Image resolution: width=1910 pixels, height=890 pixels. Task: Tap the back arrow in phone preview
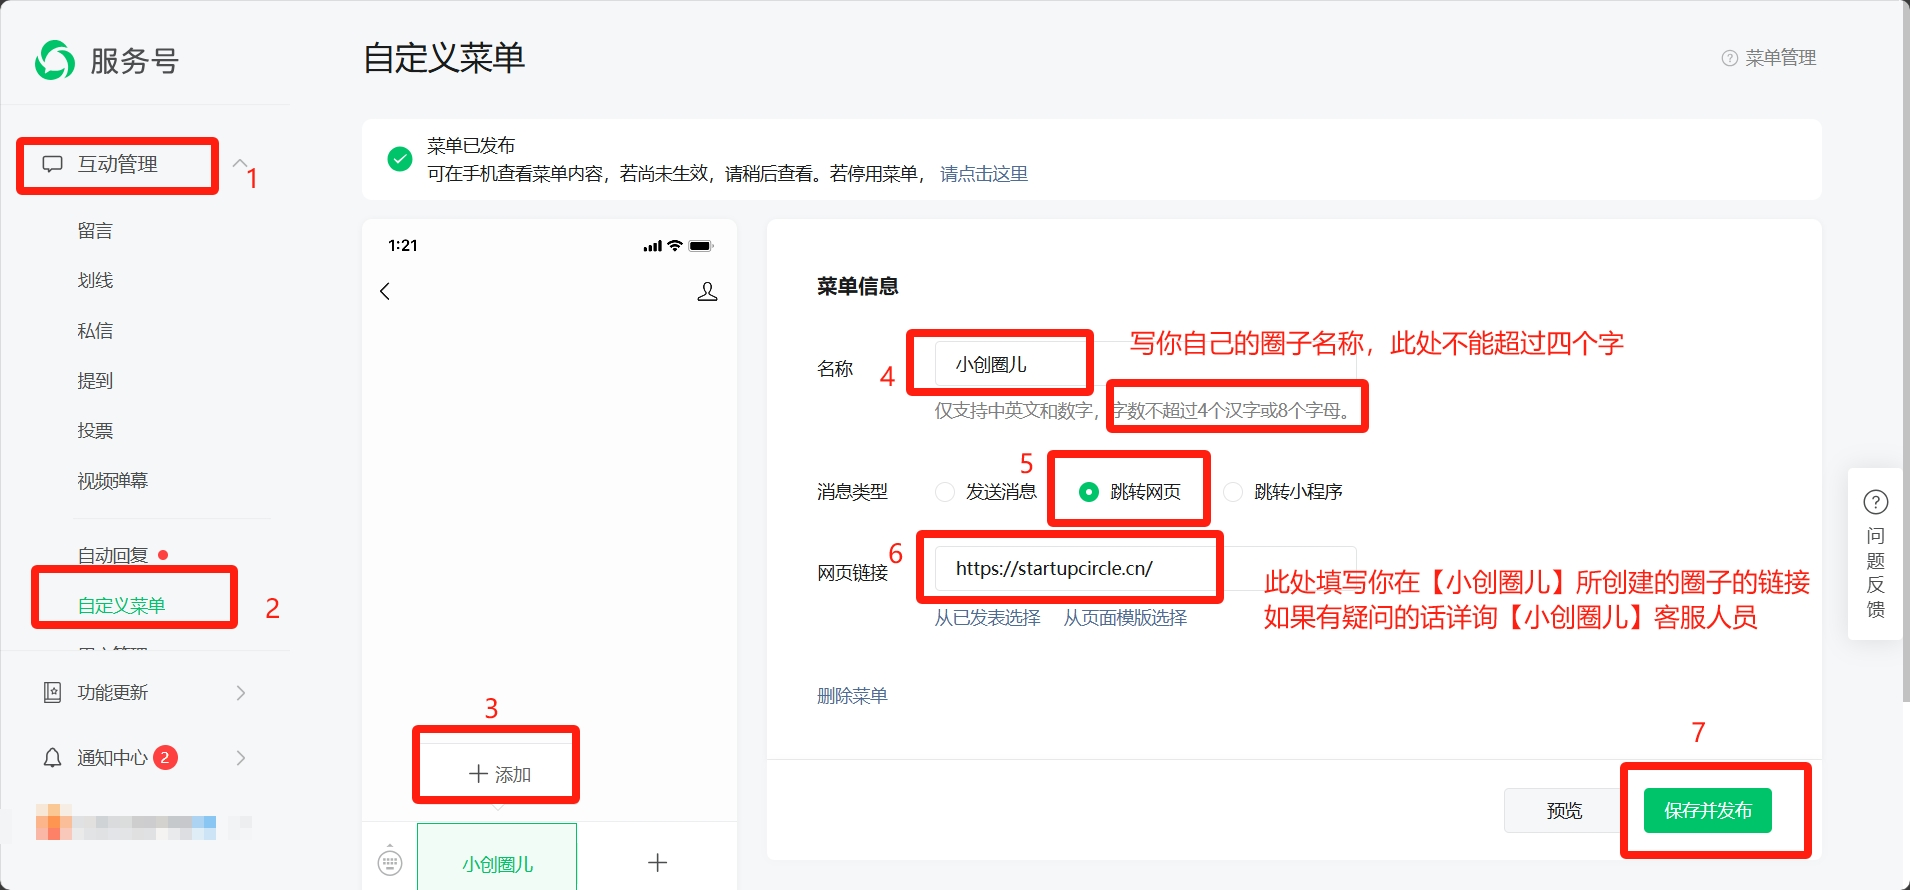tap(385, 291)
